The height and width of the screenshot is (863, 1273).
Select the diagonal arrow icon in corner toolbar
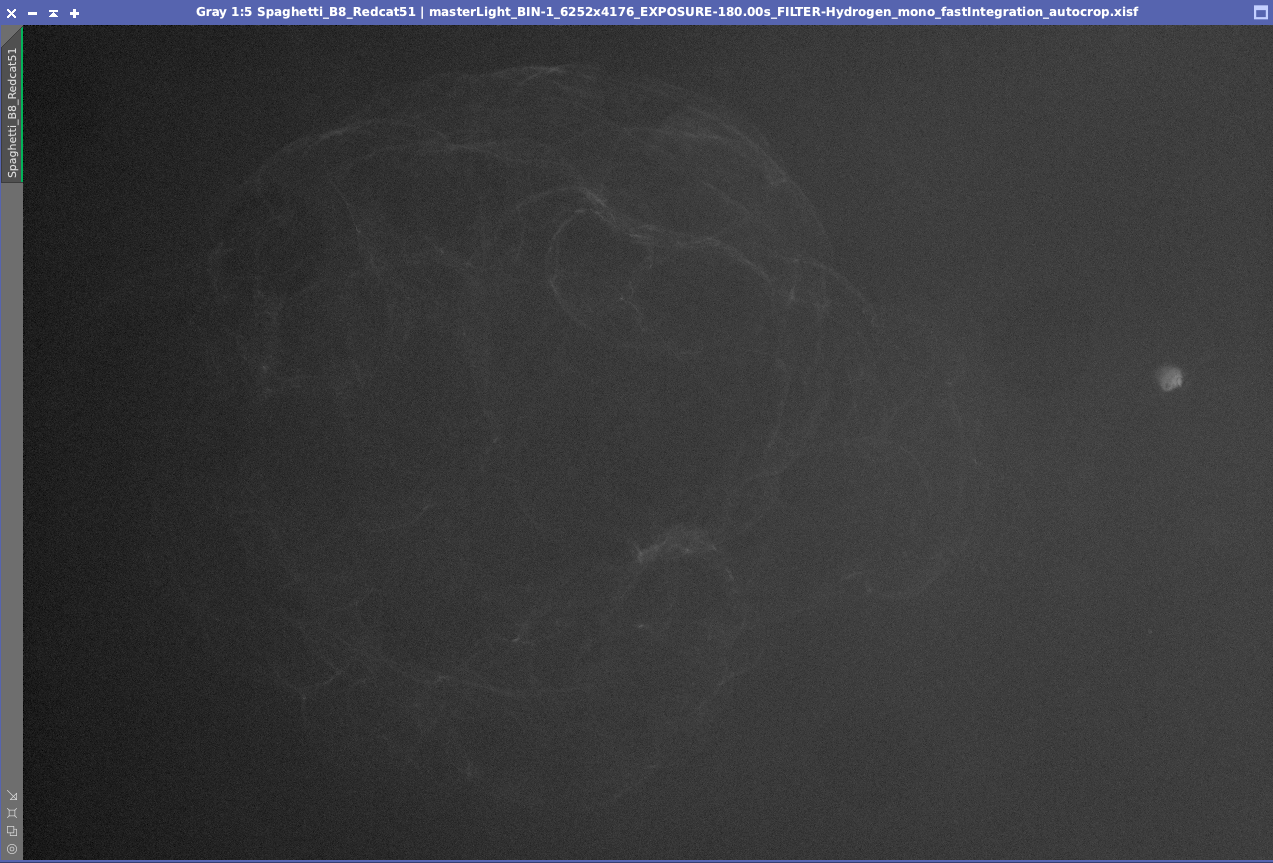pos(13,797)
